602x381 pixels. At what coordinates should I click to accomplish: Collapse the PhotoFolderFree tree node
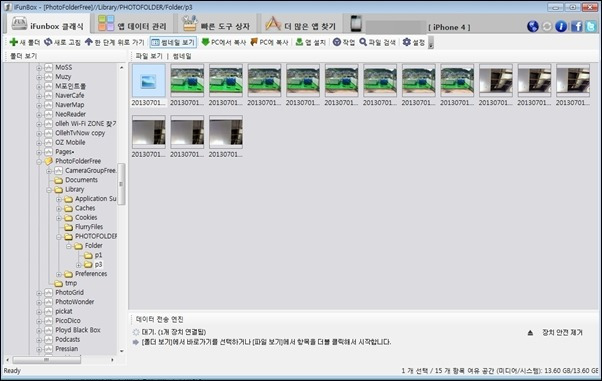click(x=39, y=162)
